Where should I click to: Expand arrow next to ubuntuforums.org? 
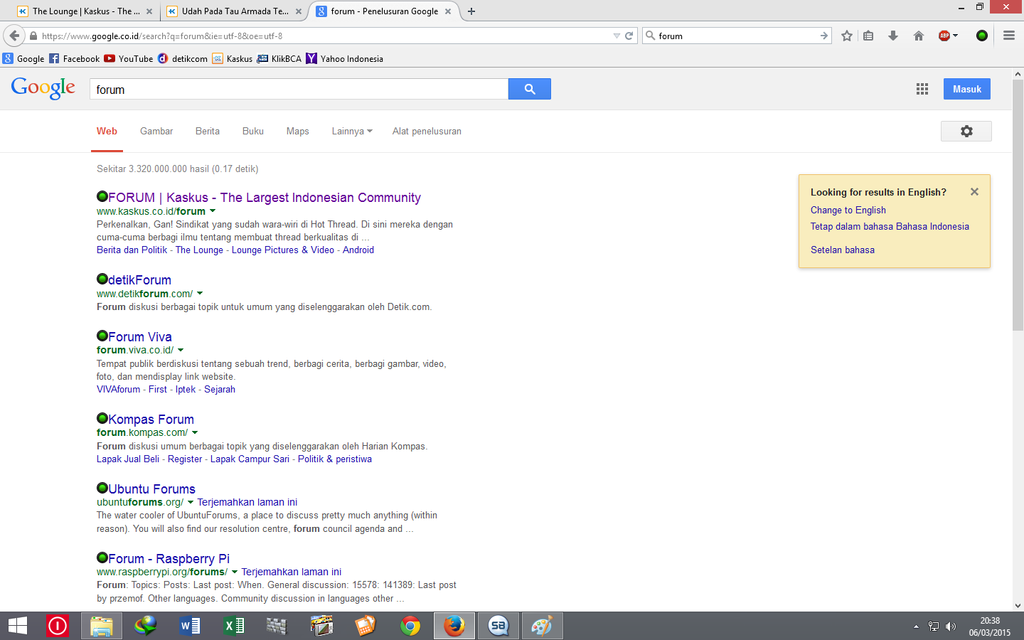[191, 502]
